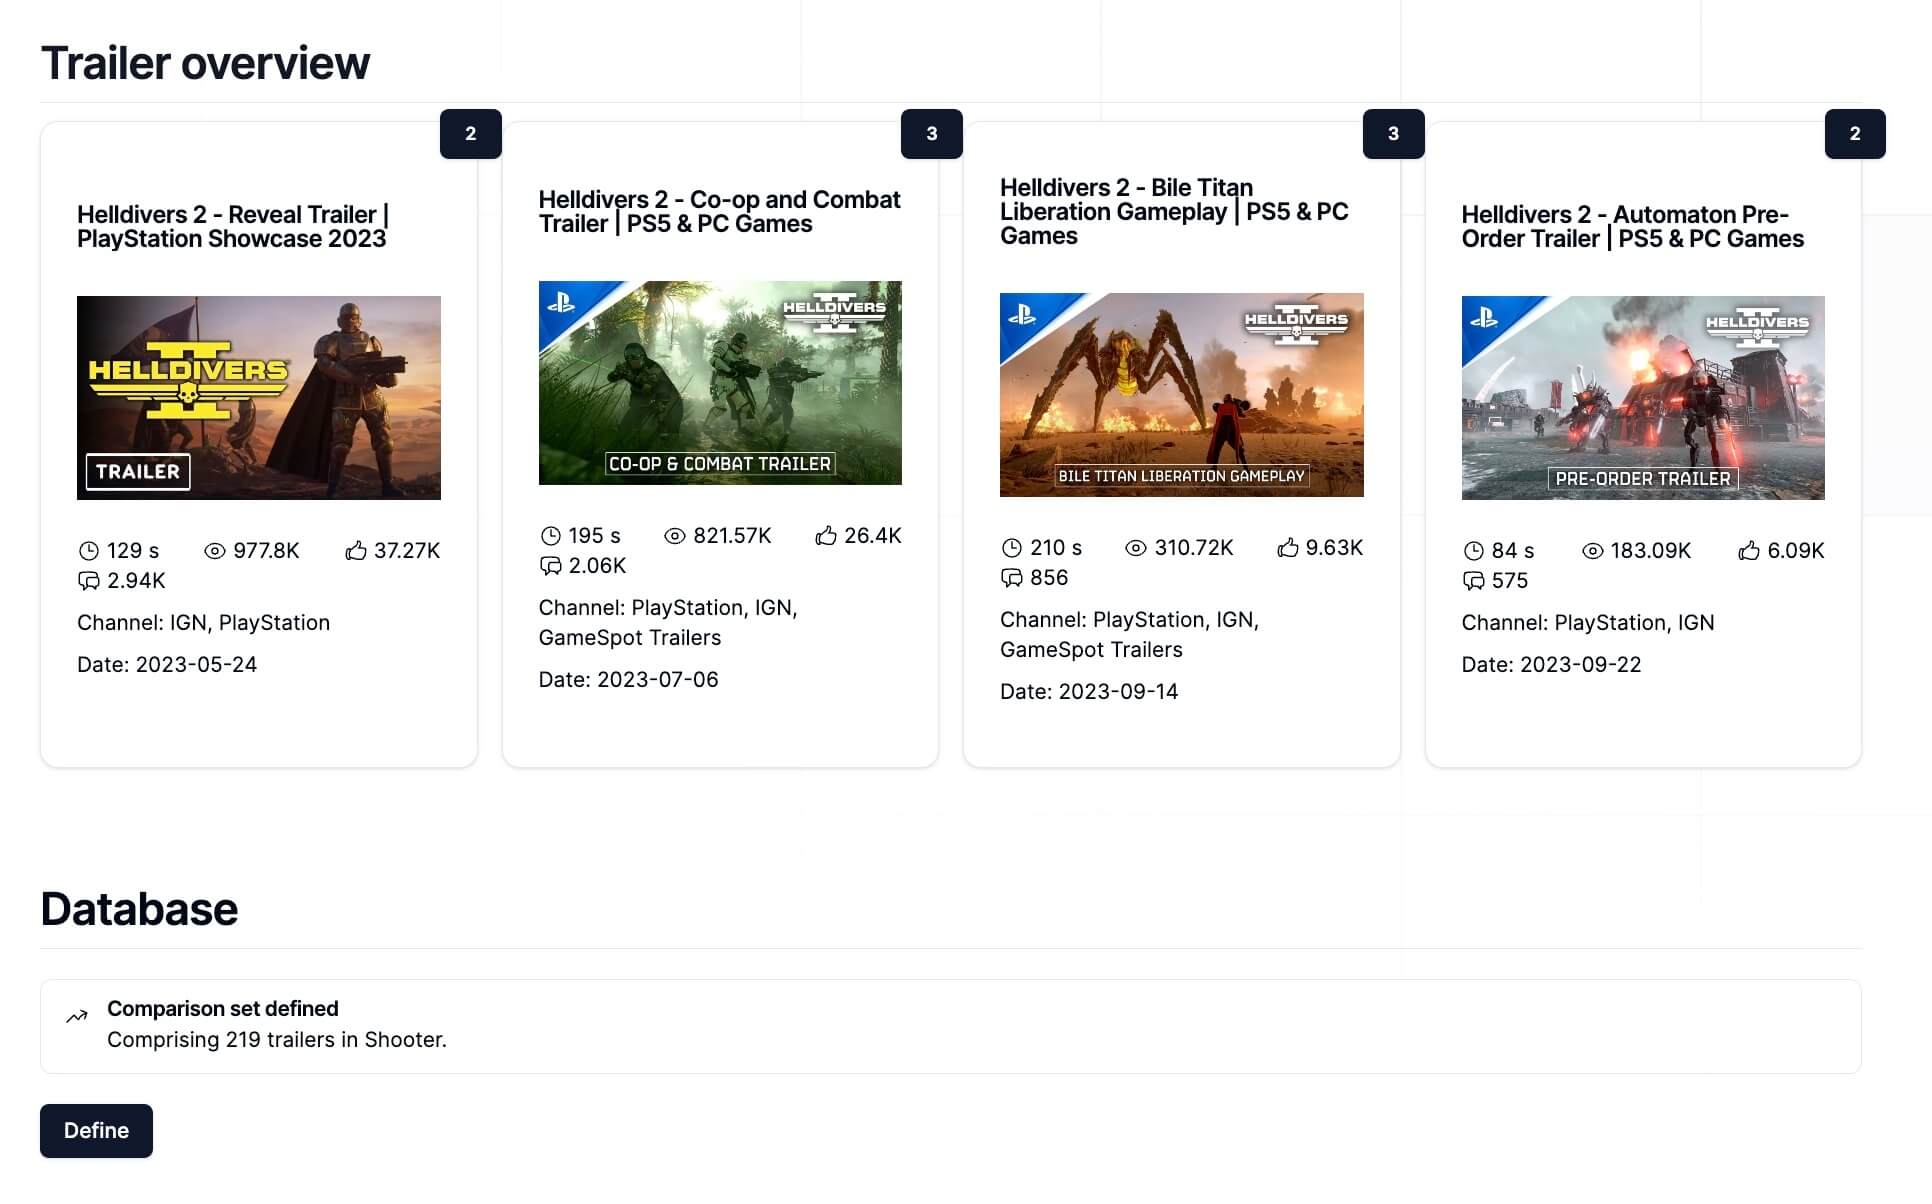
Task: Click the 310.72K view count
Action: point(1194,548)
